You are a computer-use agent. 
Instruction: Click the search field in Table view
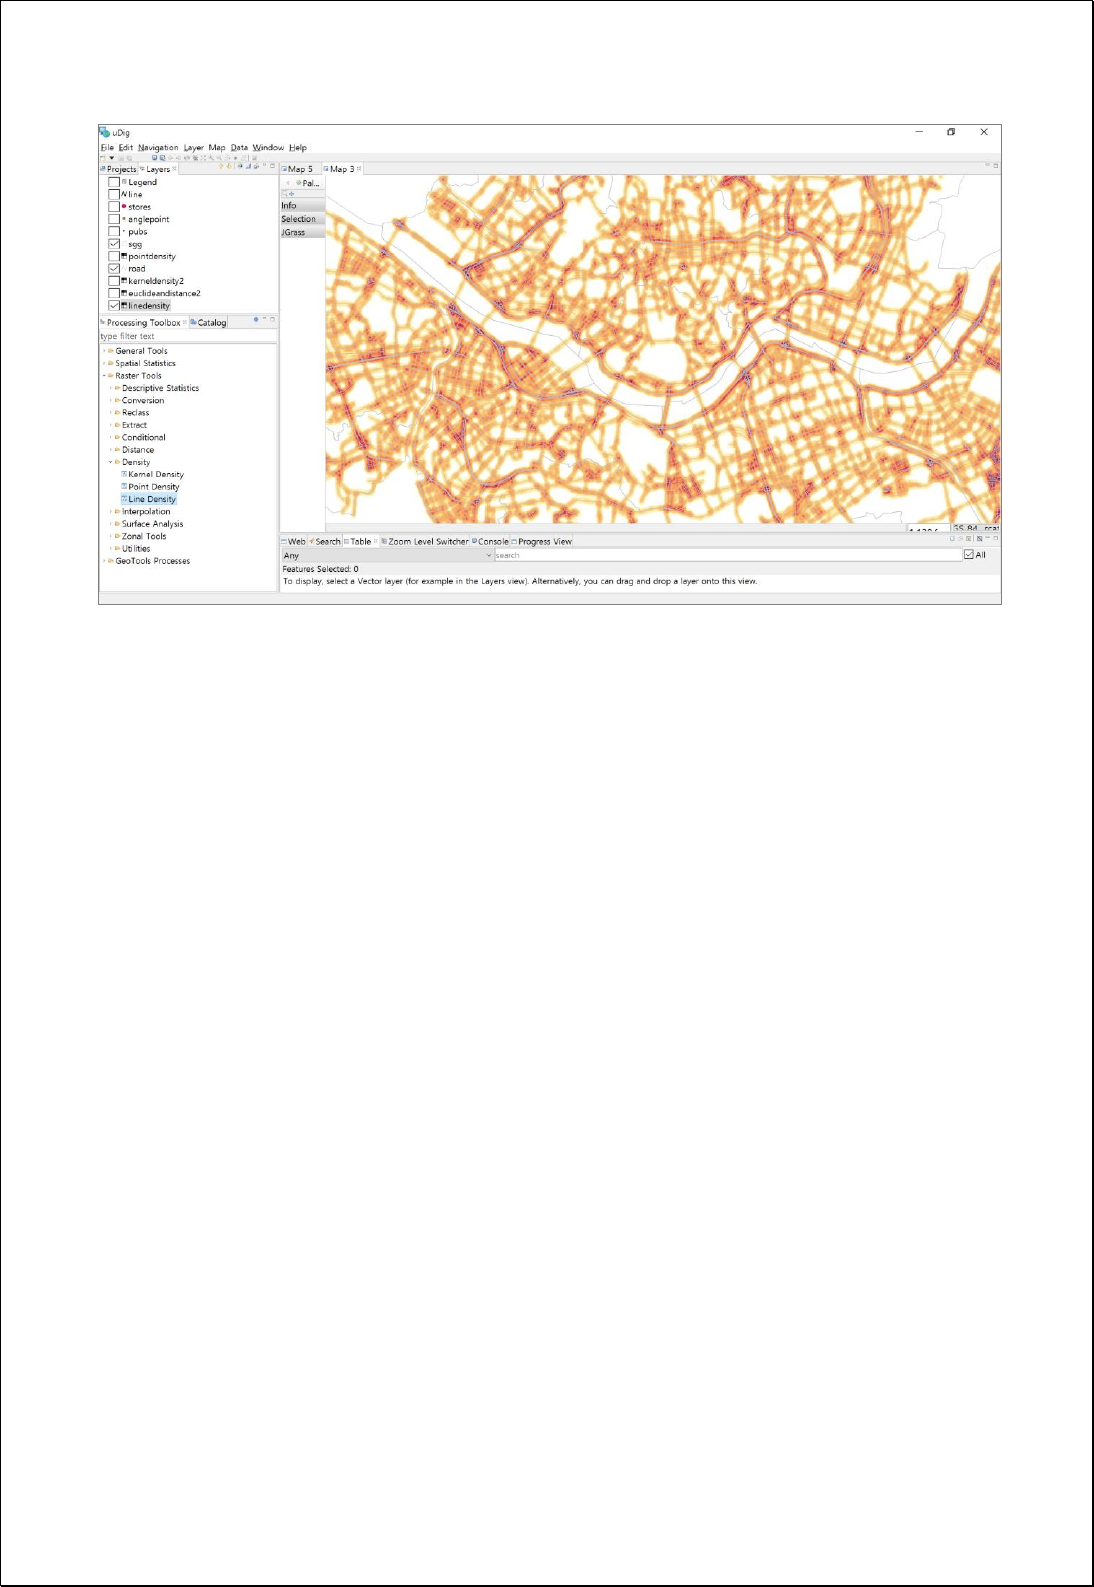click(x=728, y=555)
